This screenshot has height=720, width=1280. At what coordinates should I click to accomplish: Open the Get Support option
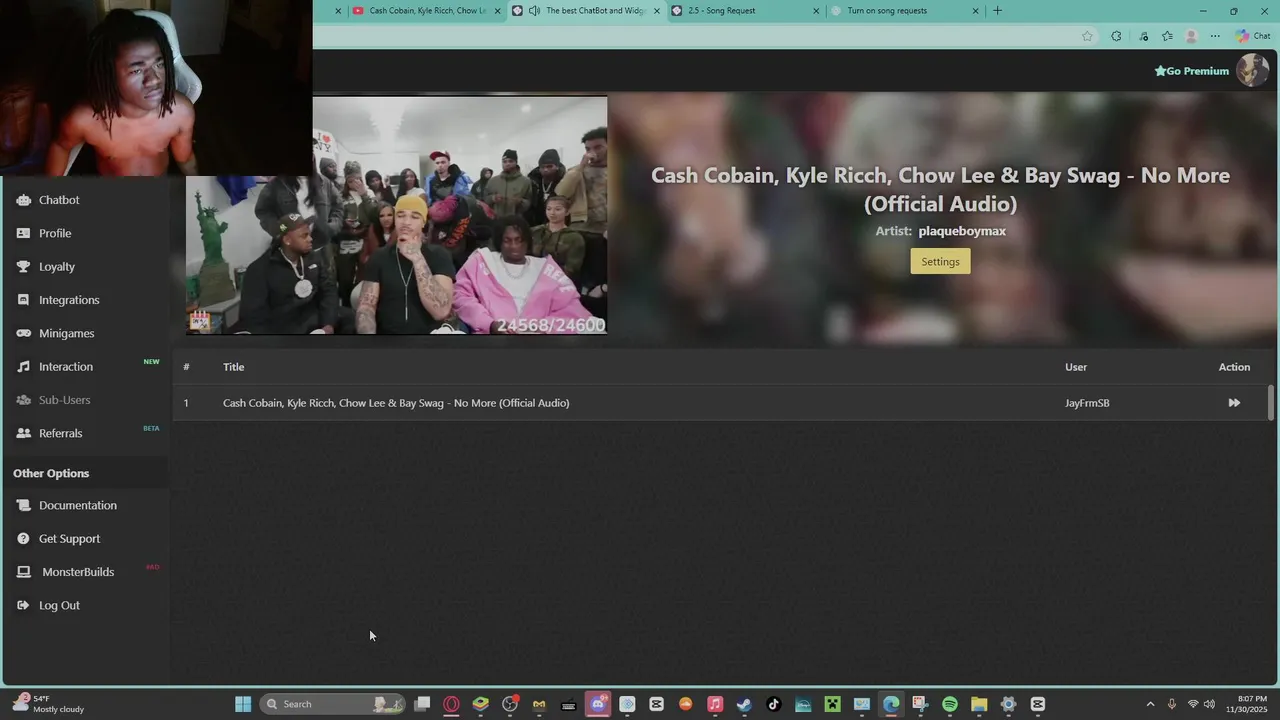(69, 539)
